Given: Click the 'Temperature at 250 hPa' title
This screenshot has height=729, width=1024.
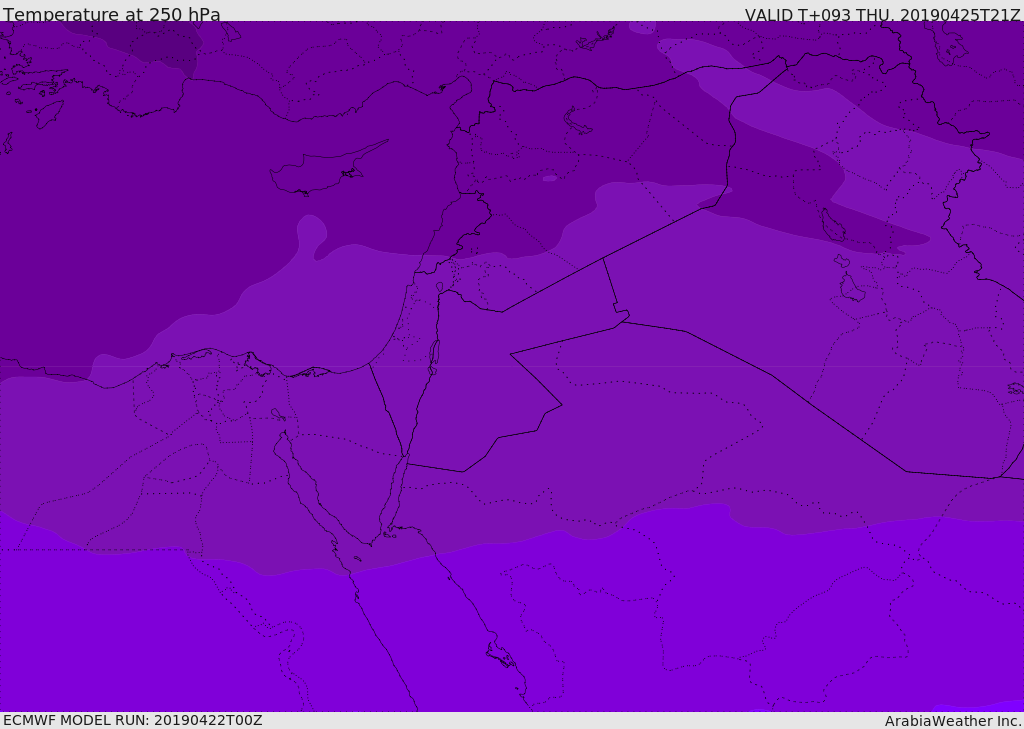Looking at the screenshot, I should 112,15.
